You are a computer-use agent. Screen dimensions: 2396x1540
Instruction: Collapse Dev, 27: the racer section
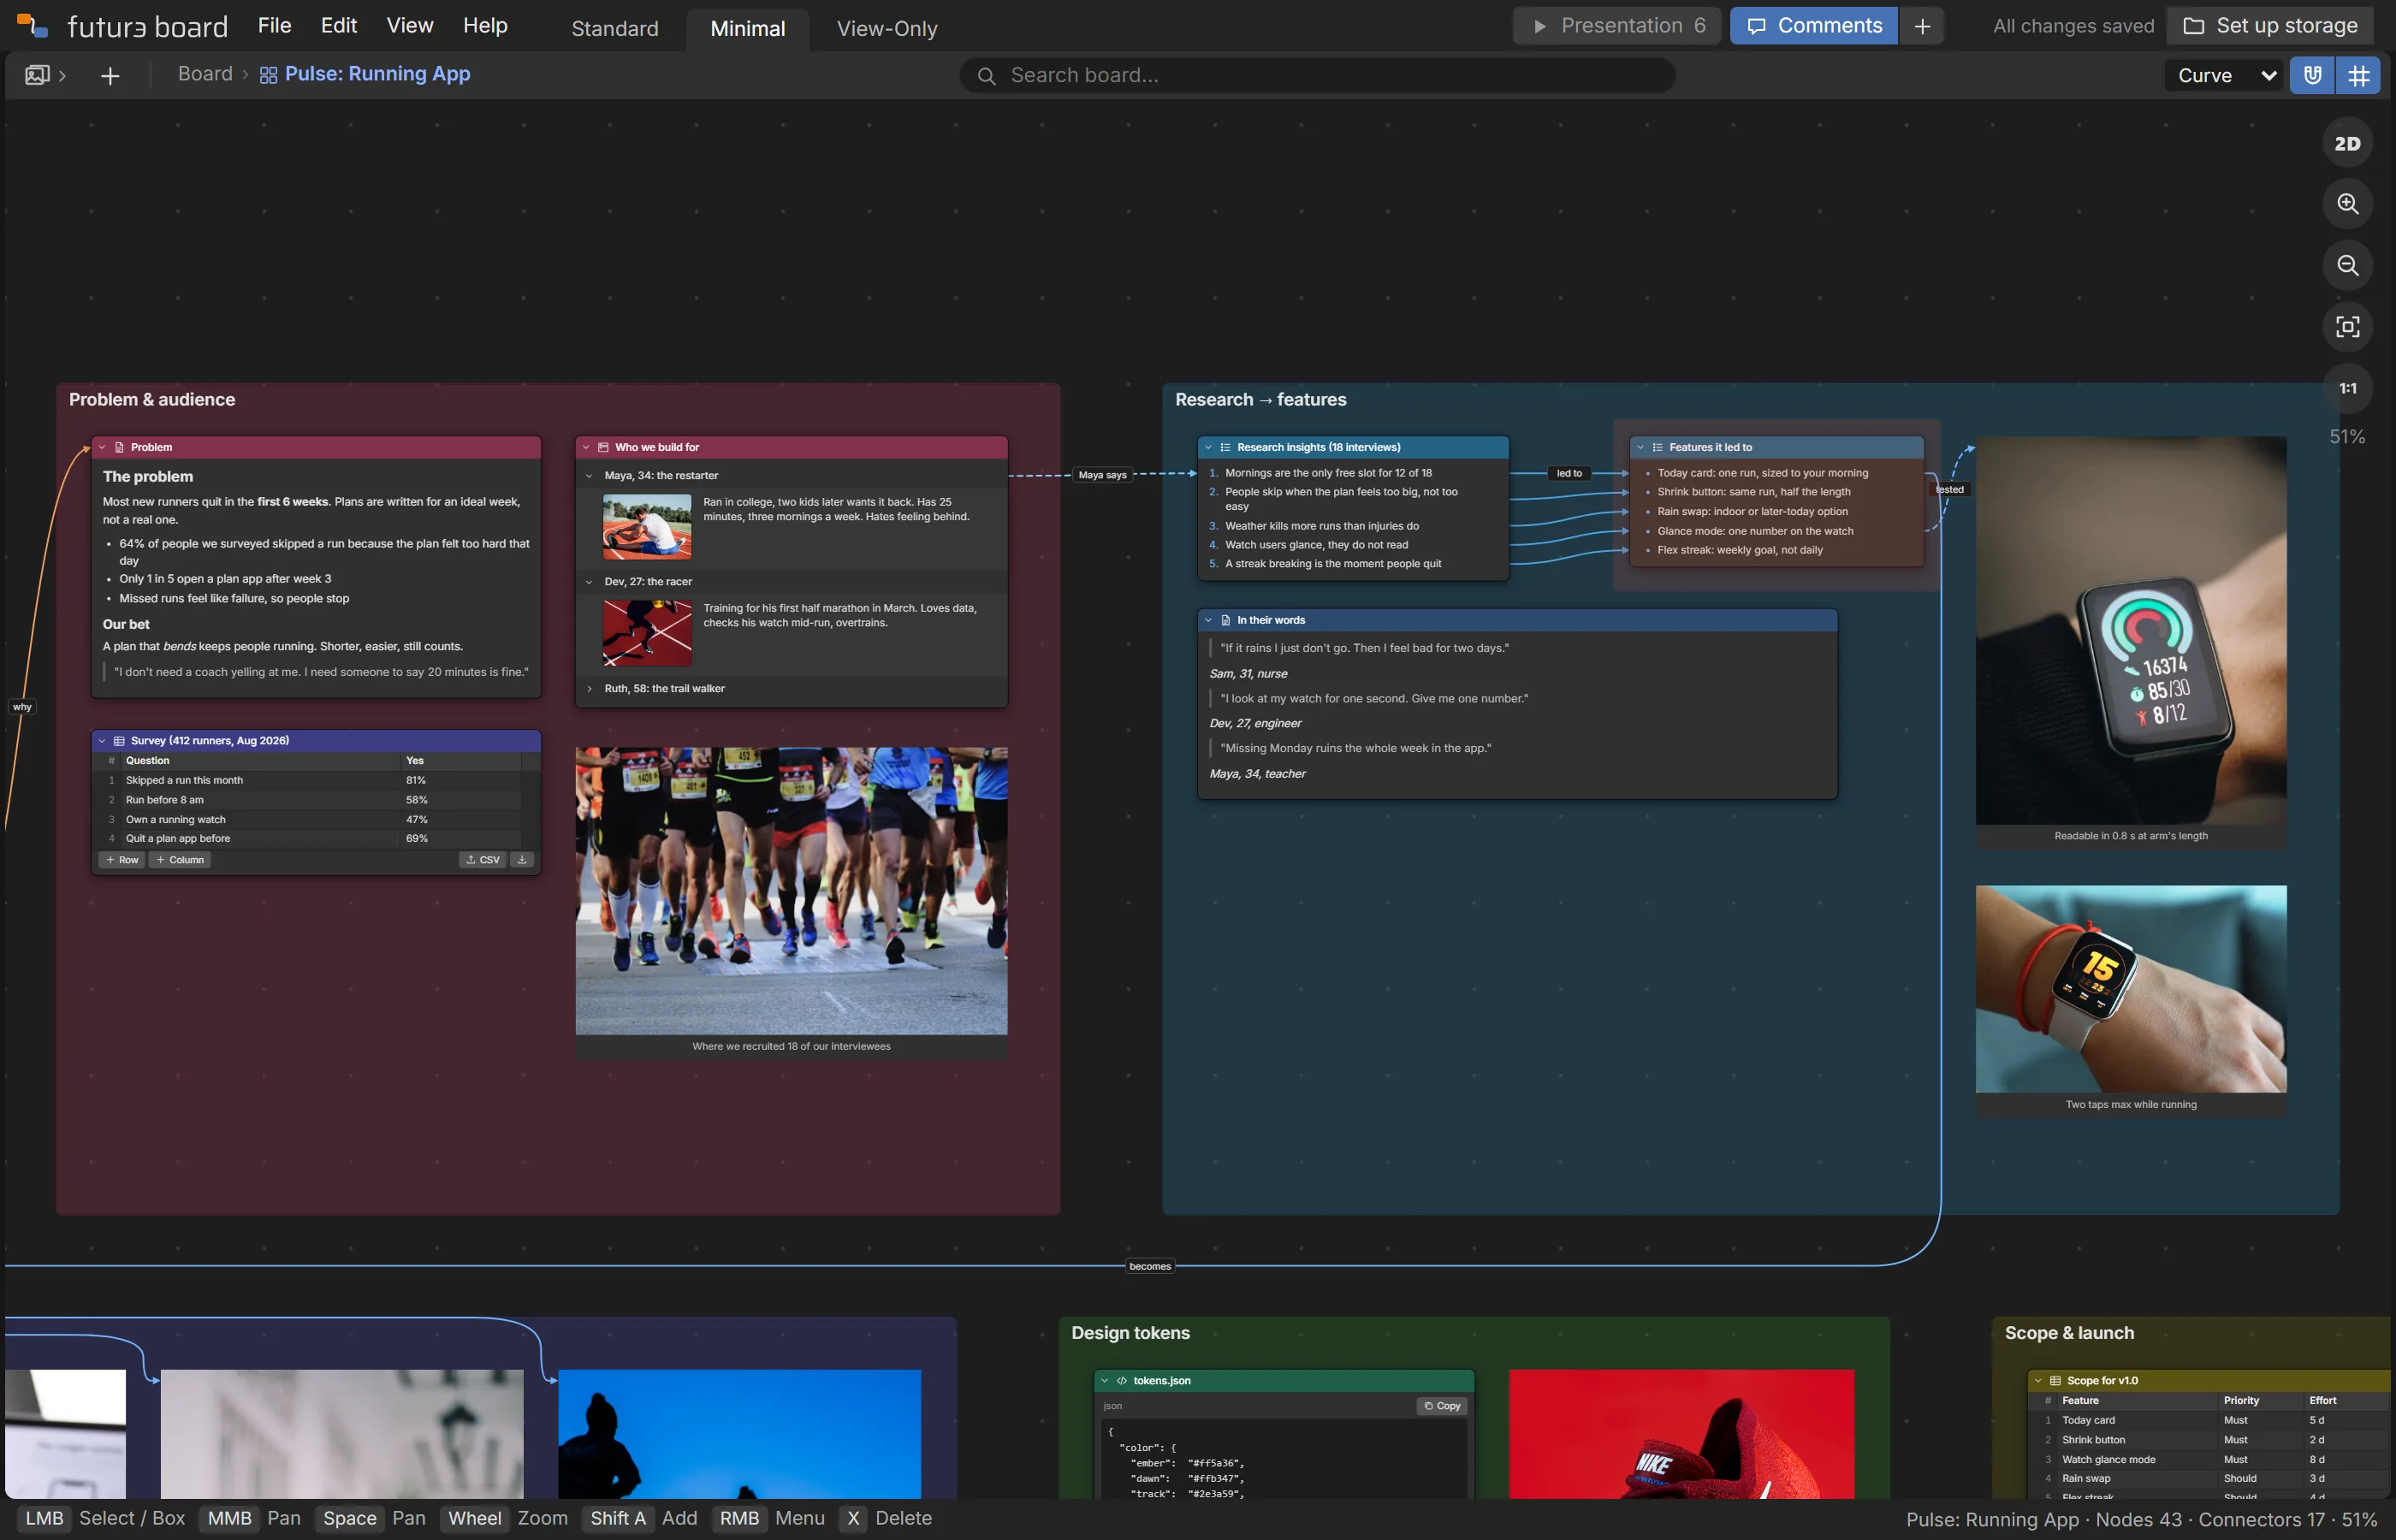589,582
